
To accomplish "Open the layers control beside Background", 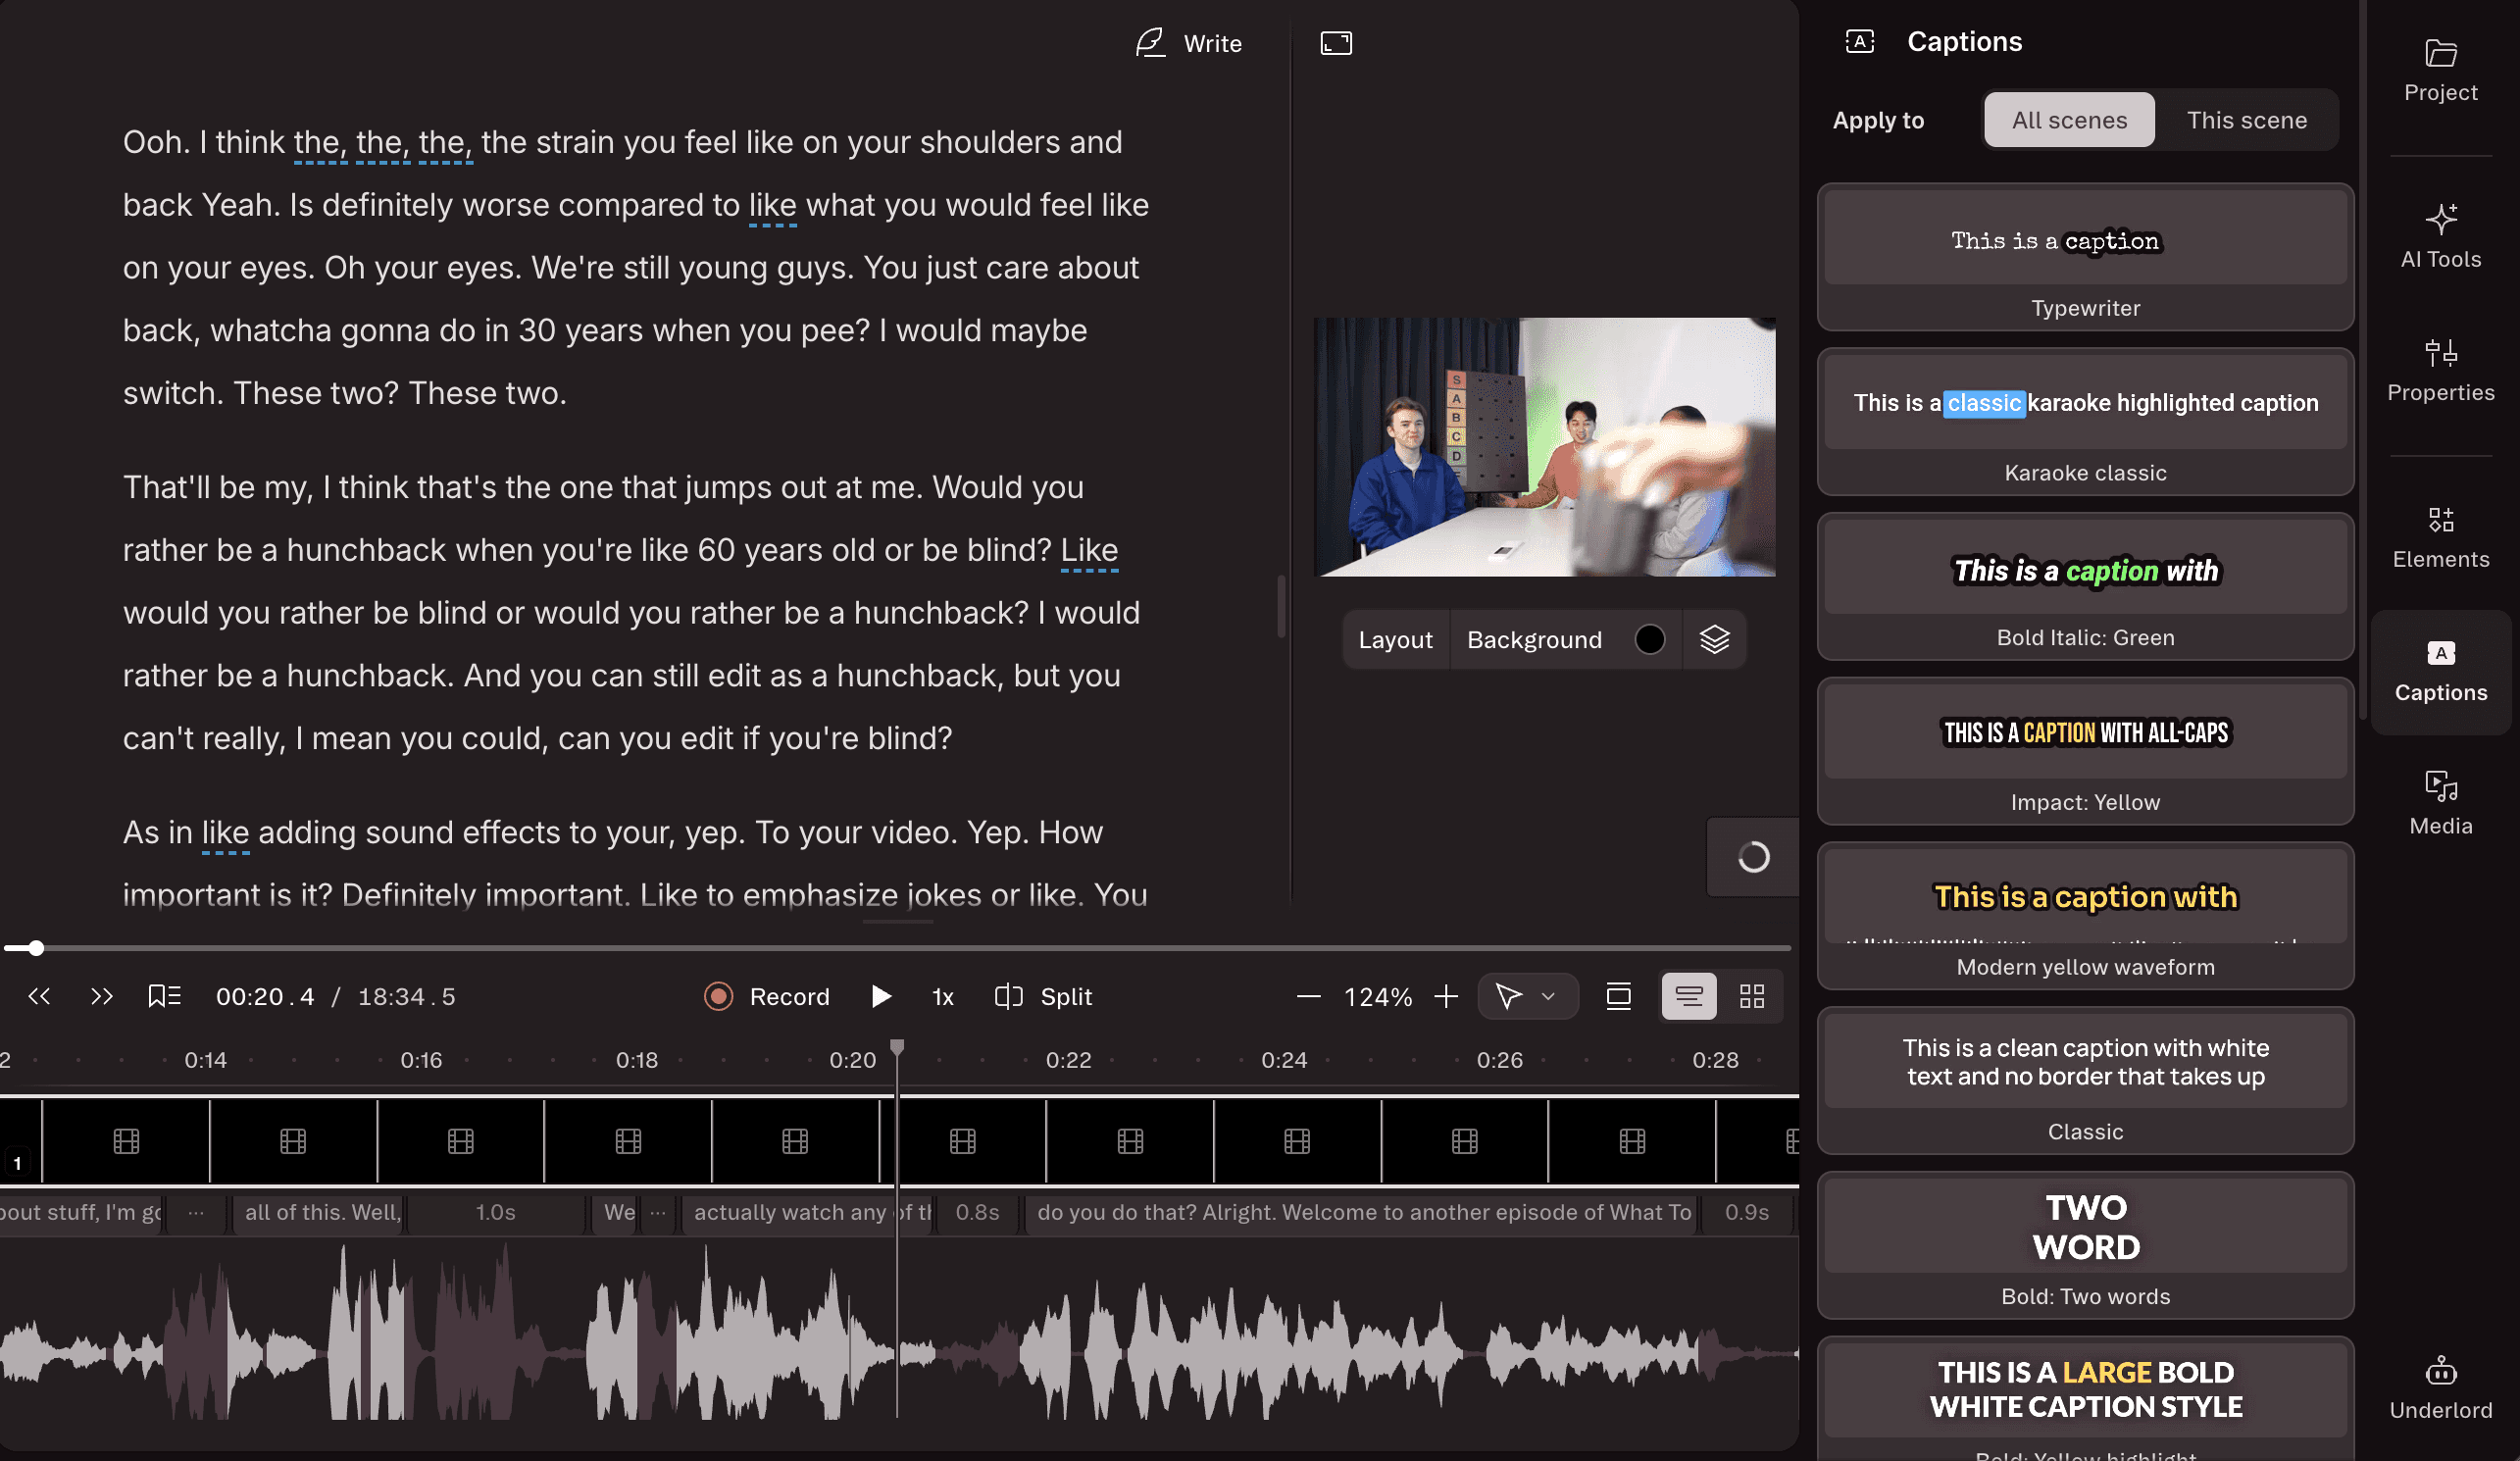I will coord(1714,639).
